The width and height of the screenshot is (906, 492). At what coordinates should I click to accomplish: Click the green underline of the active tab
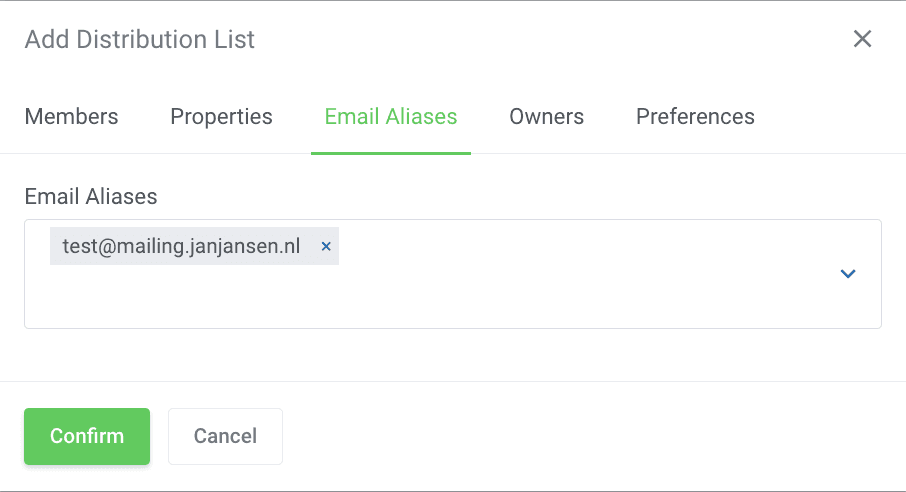click(391, 153)
